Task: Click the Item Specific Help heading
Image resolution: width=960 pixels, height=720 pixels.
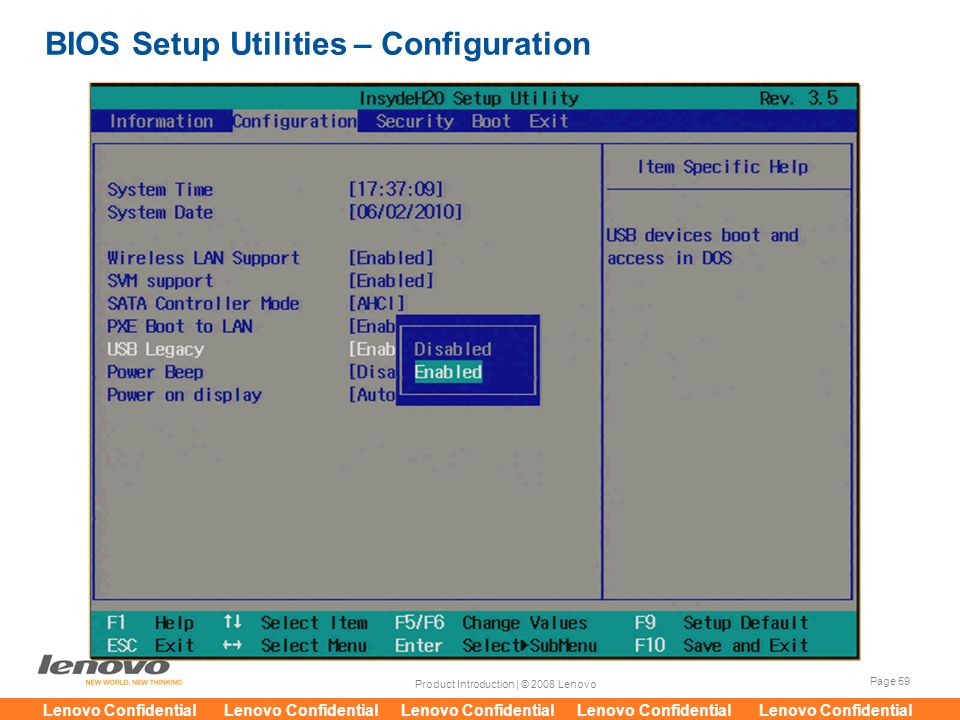Action: pos(722,167)
